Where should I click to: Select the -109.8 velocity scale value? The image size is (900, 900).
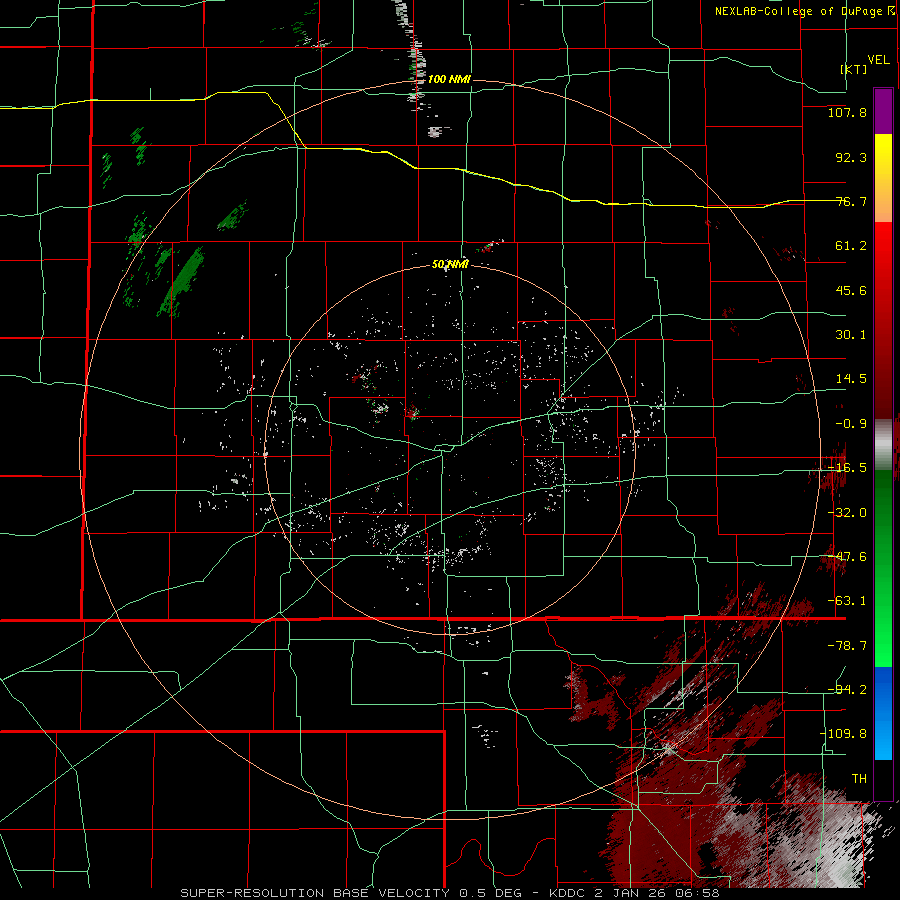tap(843, 734)
